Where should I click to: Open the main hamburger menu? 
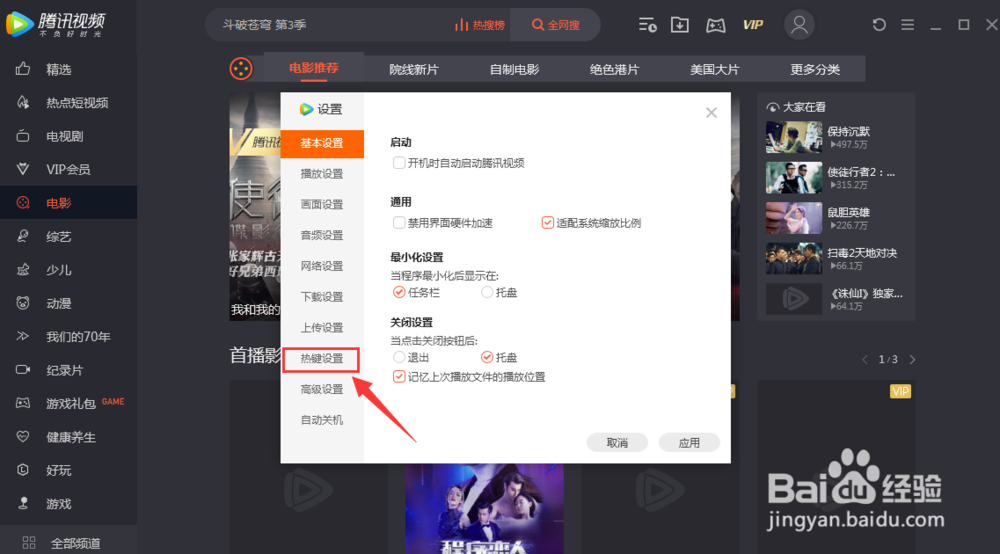pos(908,25)
